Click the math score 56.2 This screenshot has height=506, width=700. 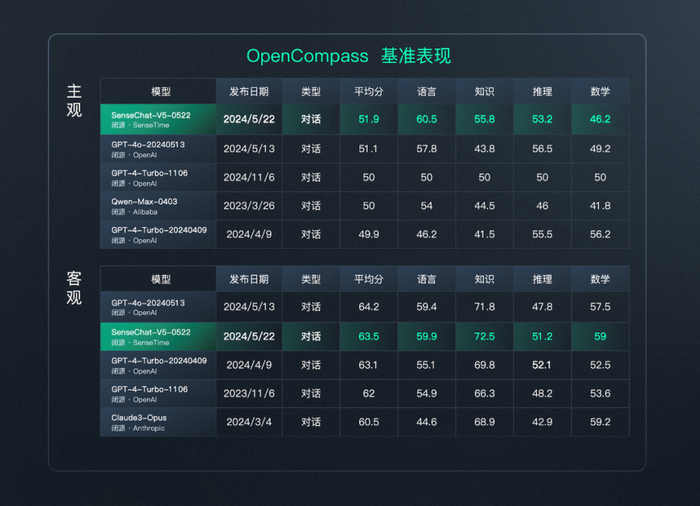600,234
